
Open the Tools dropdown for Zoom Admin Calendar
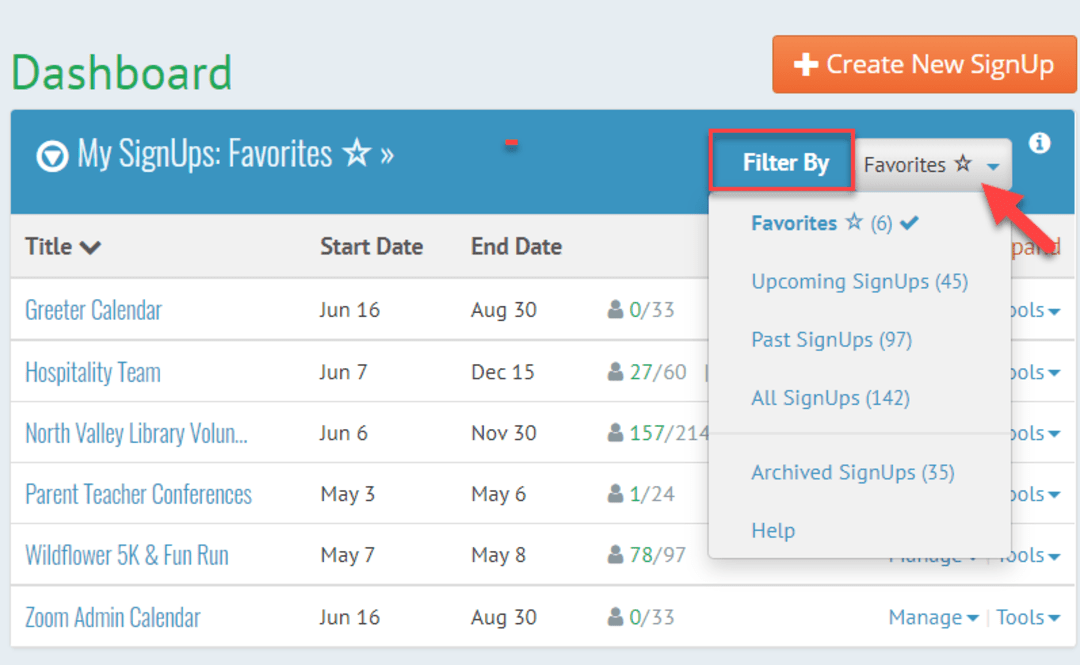tap(1028, 617)
